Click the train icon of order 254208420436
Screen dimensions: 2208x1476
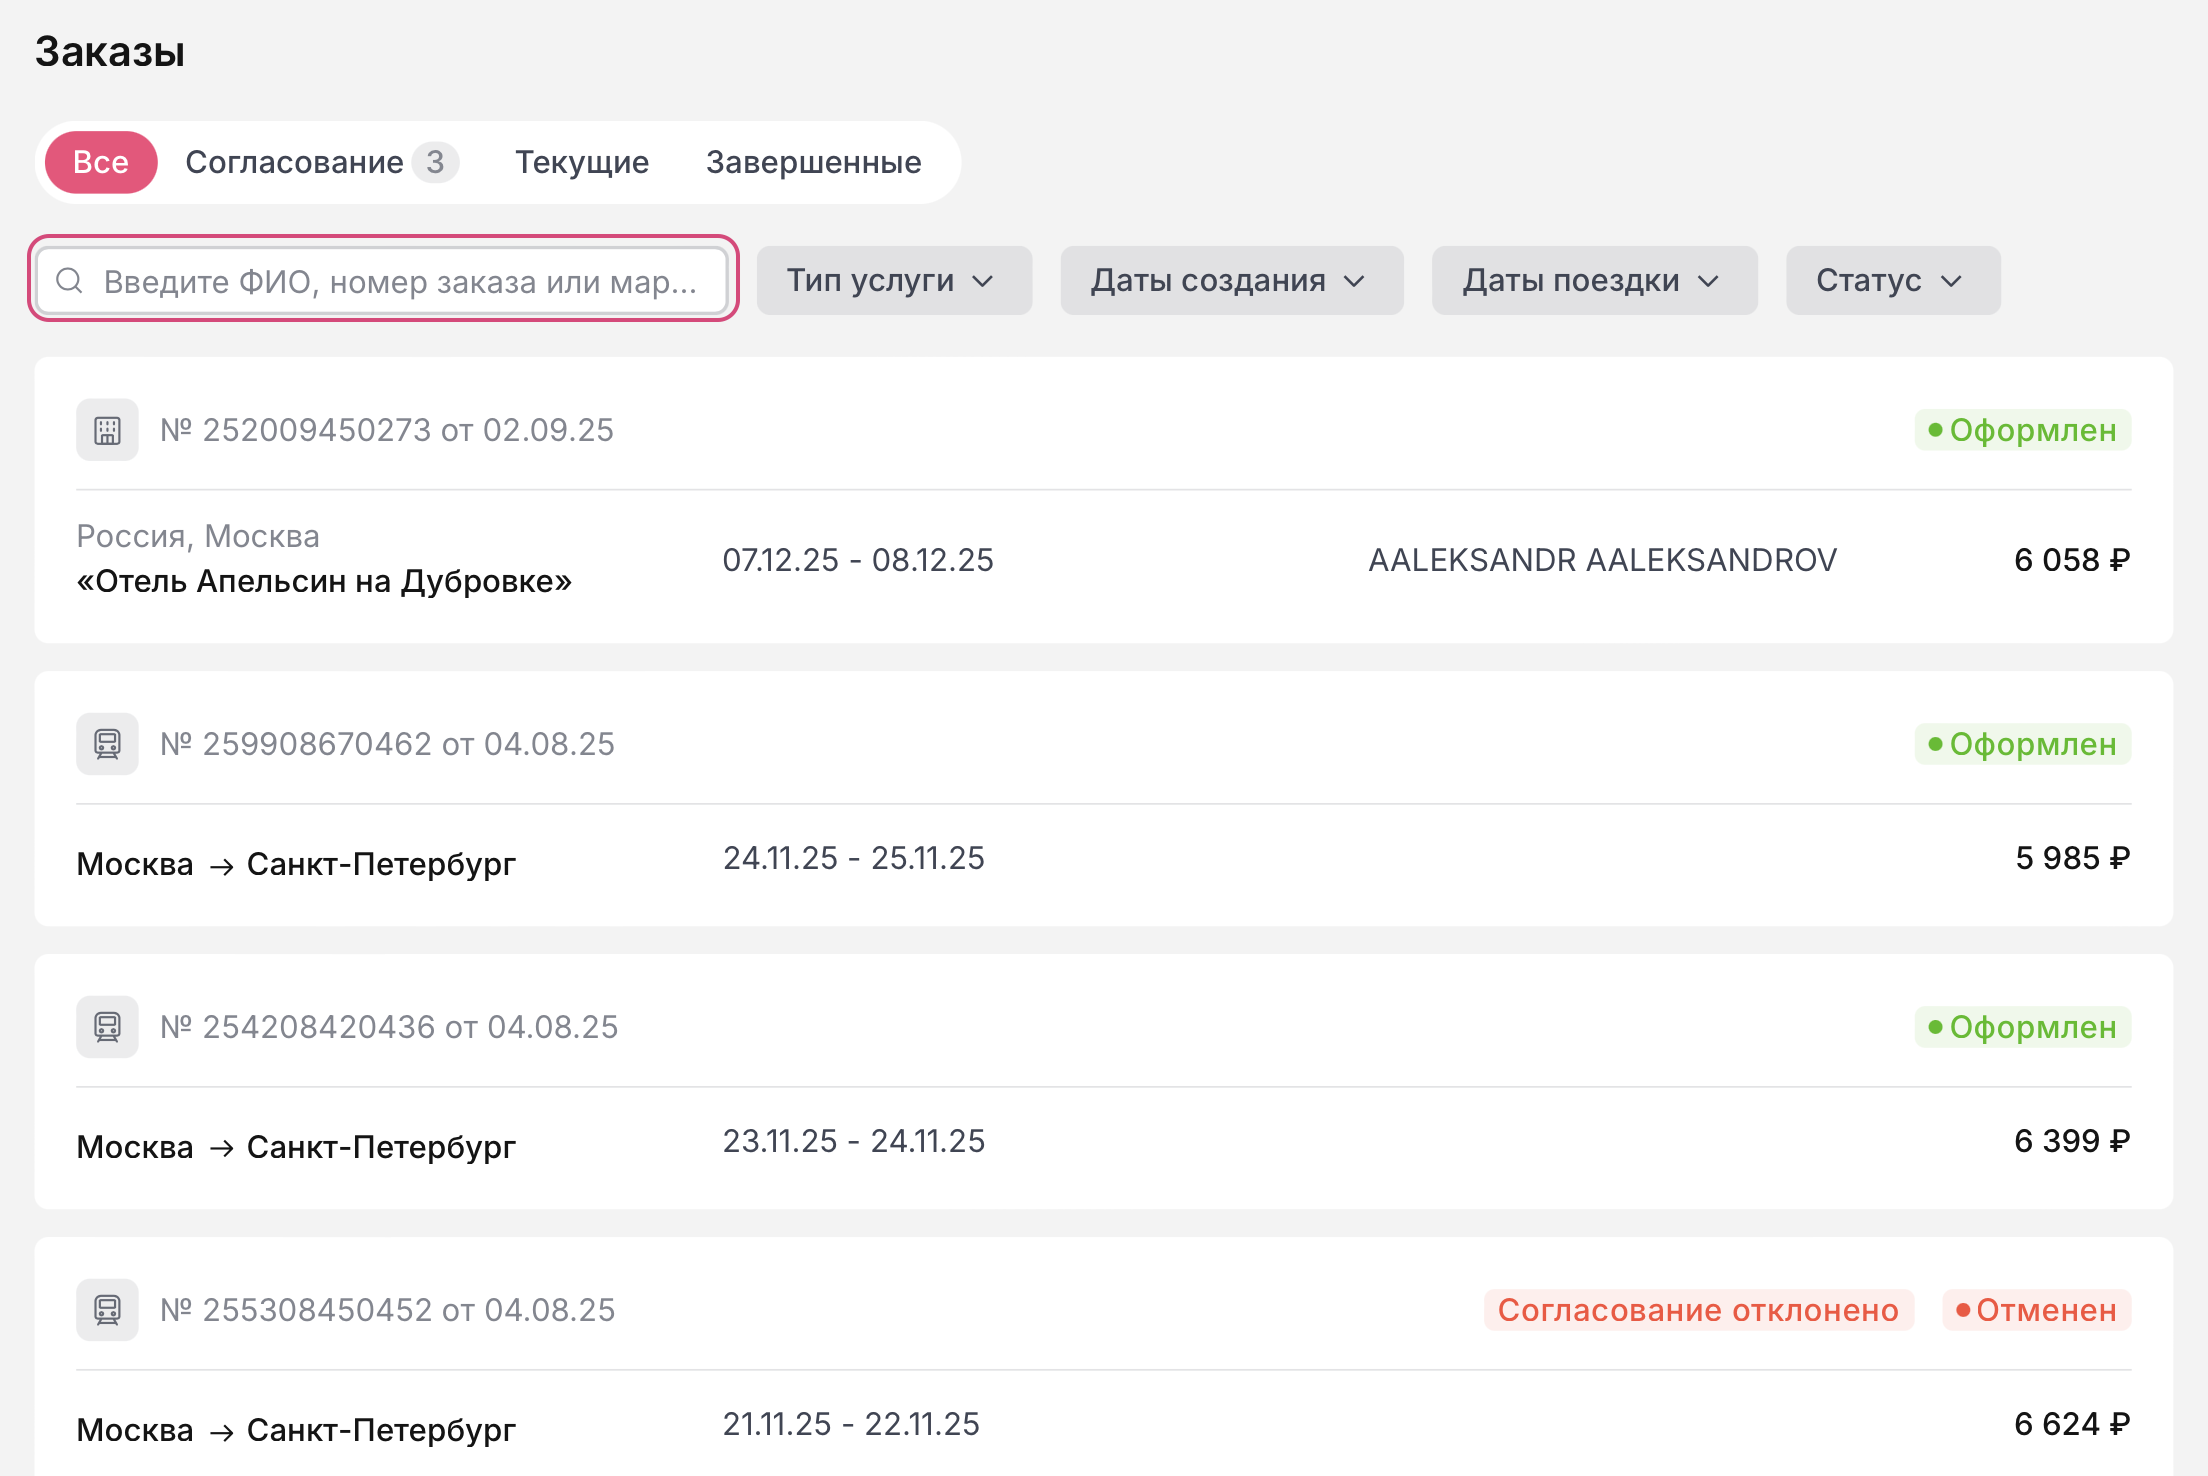click(107, 1027)
